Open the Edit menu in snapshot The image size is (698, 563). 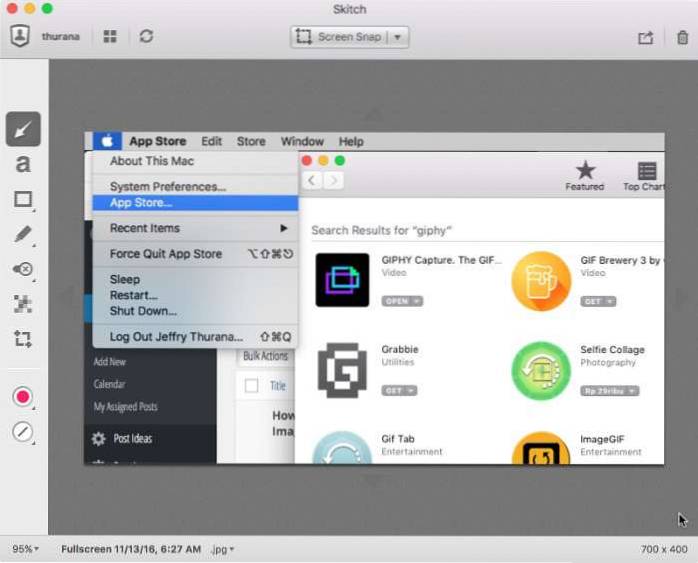(211, 142)
